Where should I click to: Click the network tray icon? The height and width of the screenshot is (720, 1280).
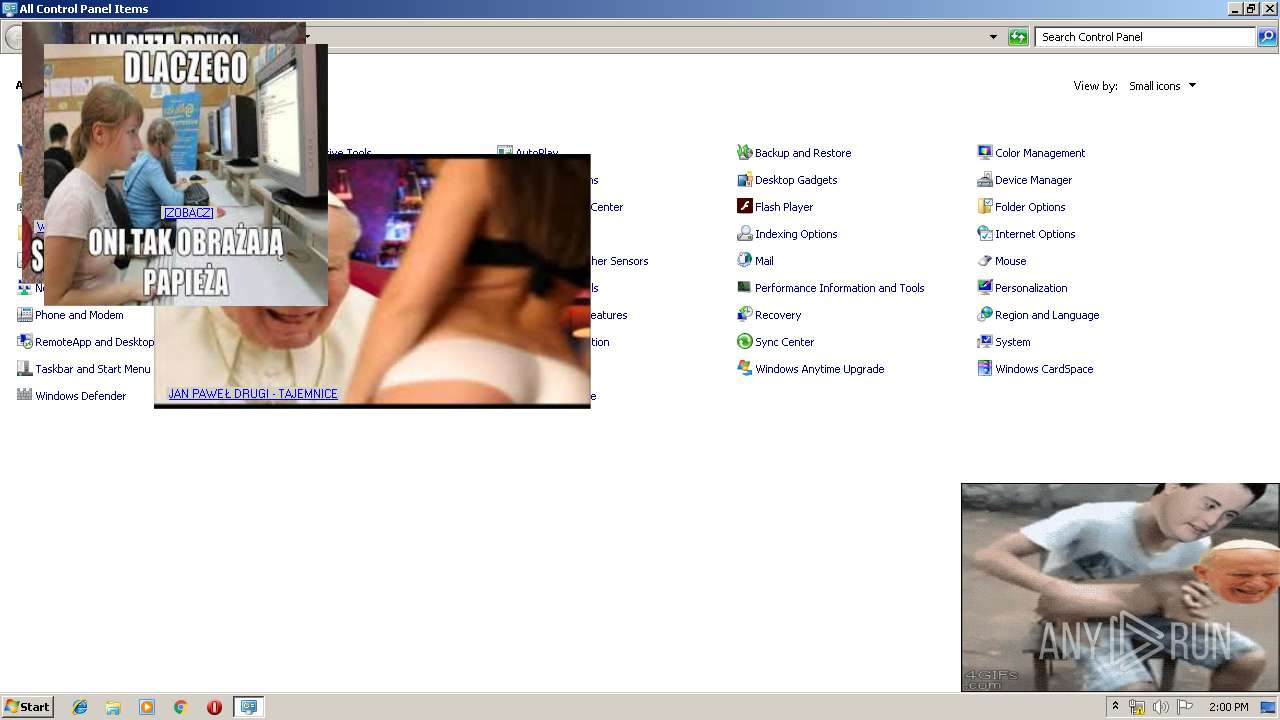point(1137,707)
